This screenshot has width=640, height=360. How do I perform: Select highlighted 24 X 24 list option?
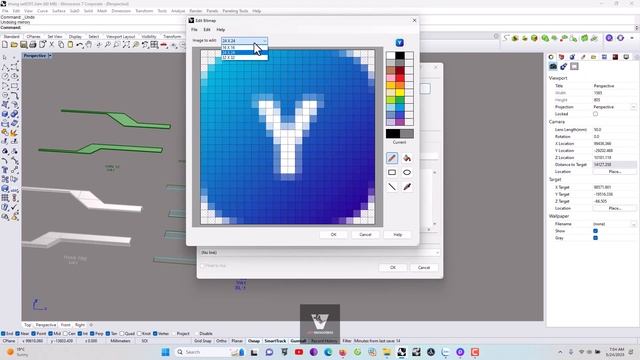pos(244,53)
